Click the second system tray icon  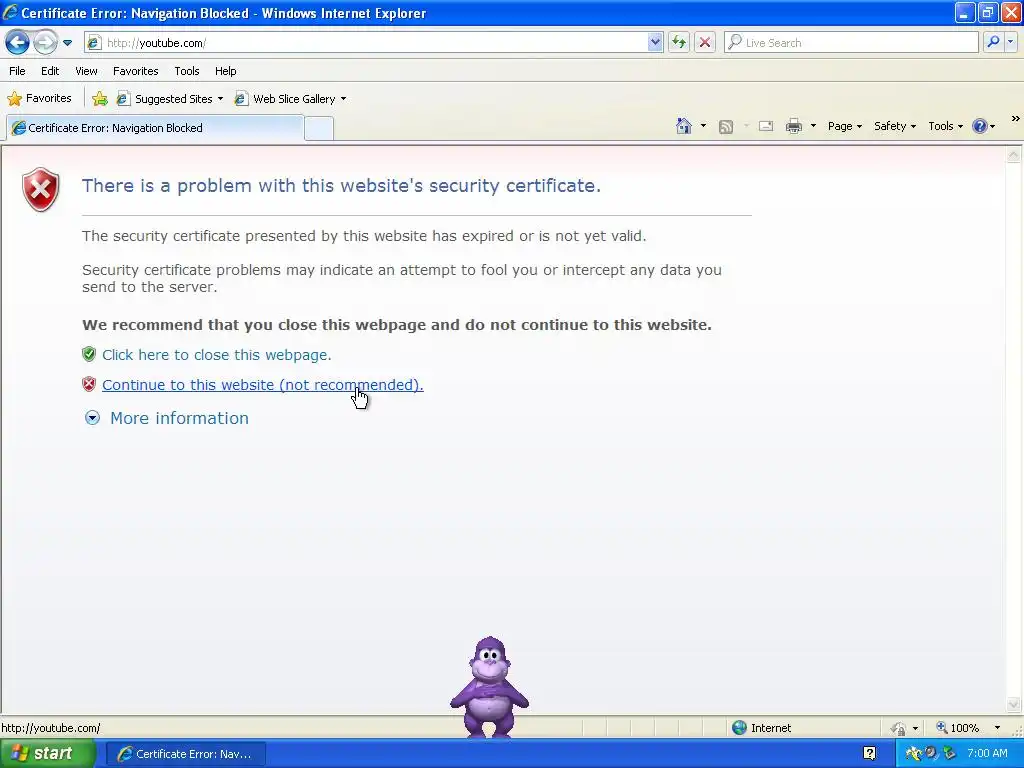[x=931, y=753]
